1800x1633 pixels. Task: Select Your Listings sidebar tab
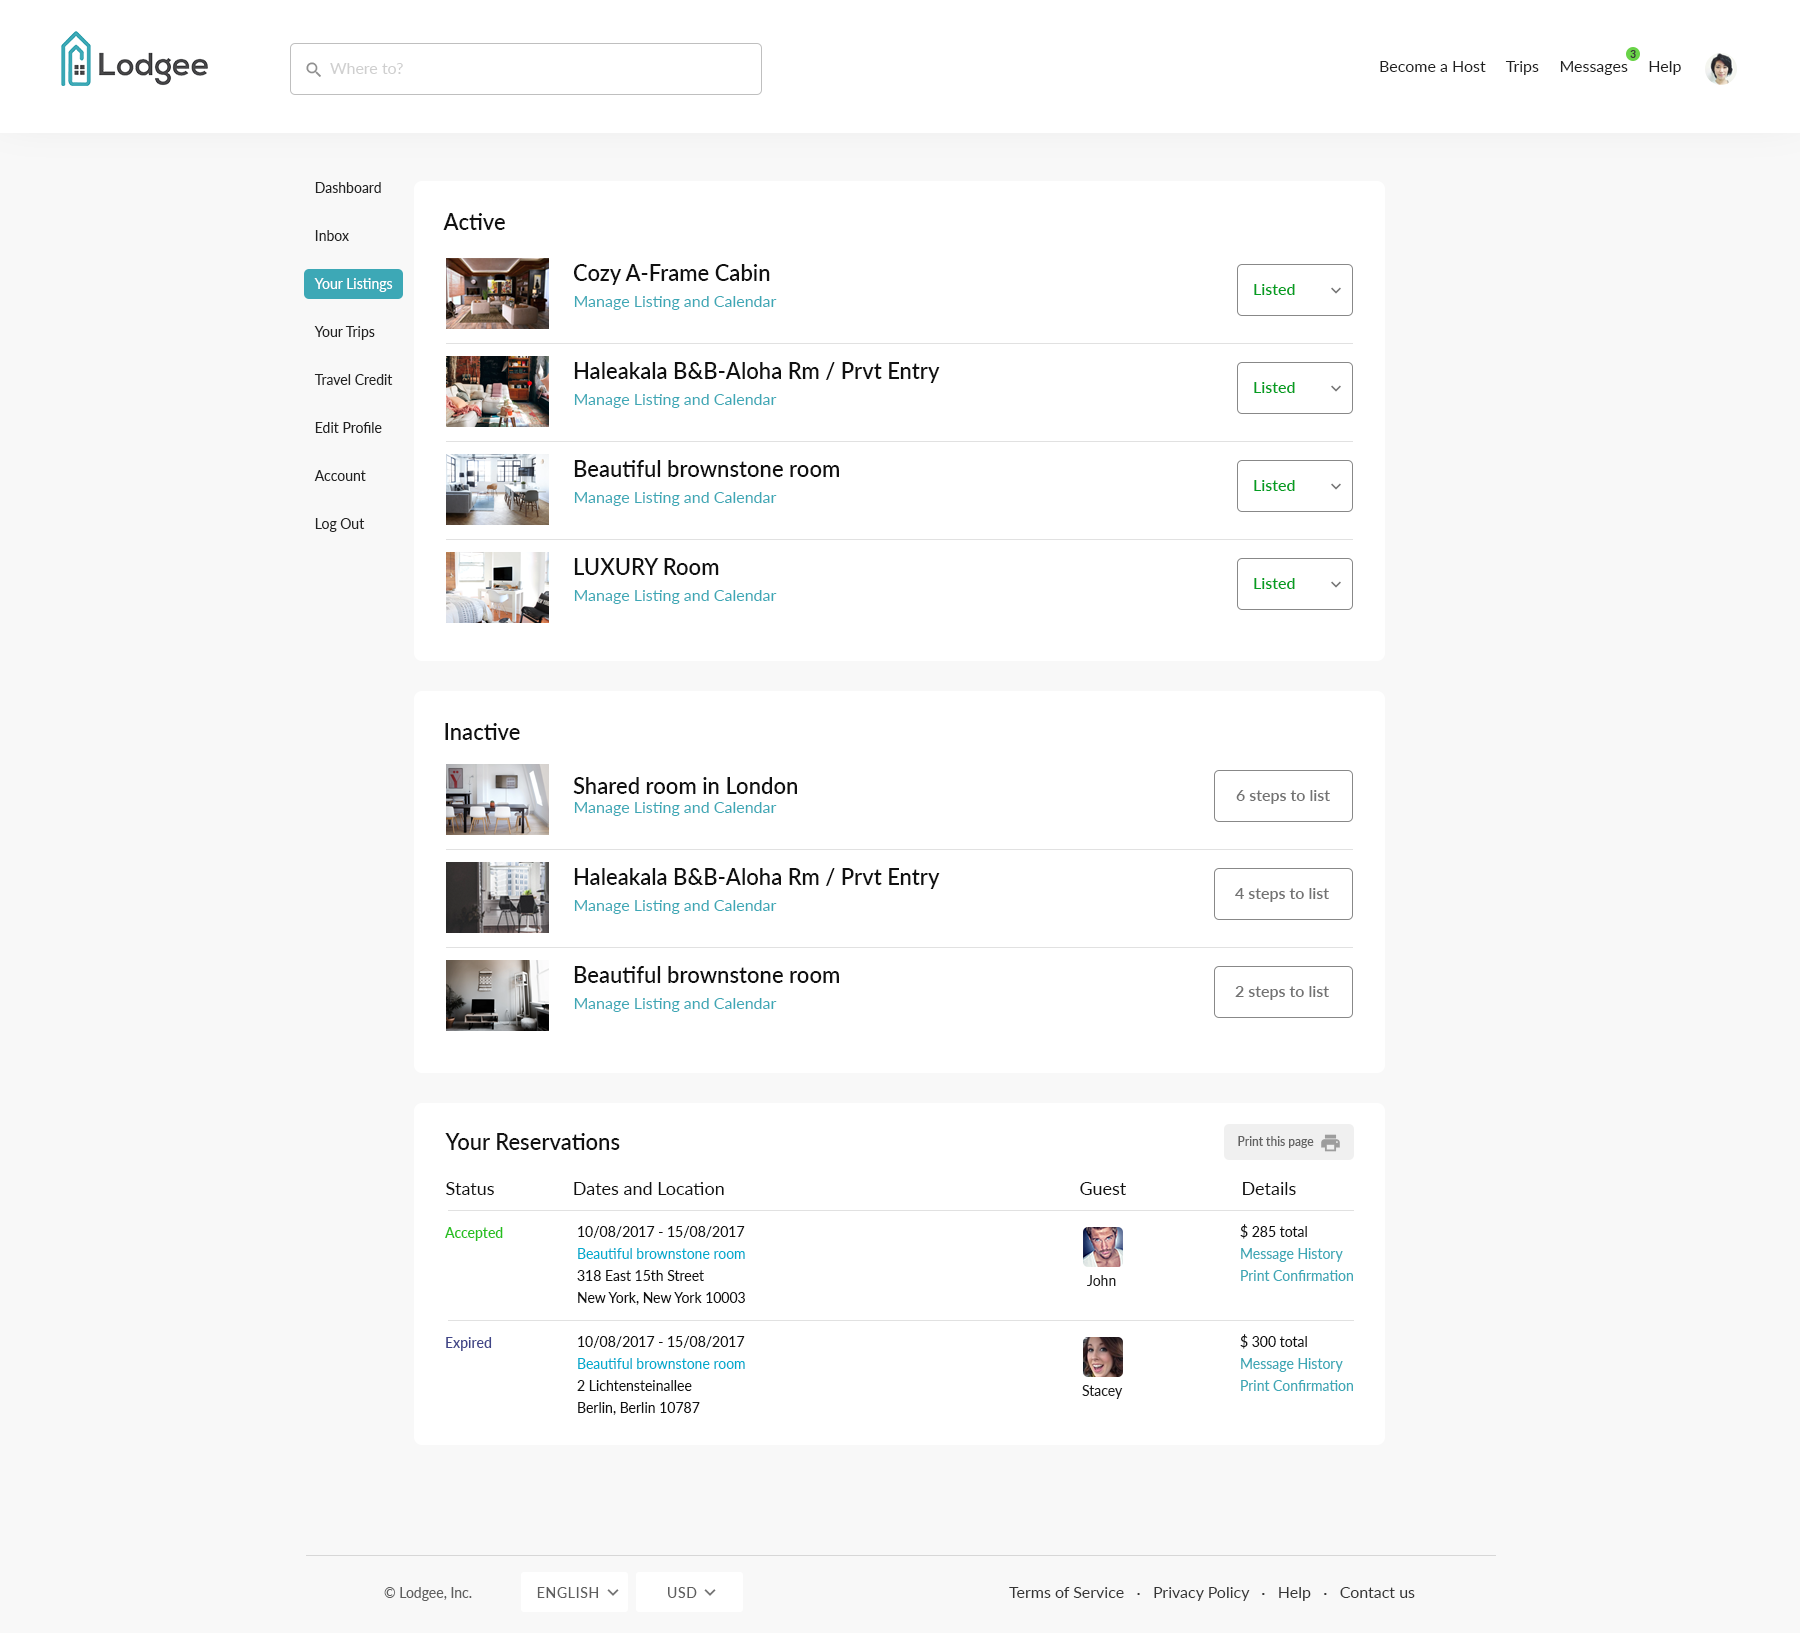click(x=353, y=284)
